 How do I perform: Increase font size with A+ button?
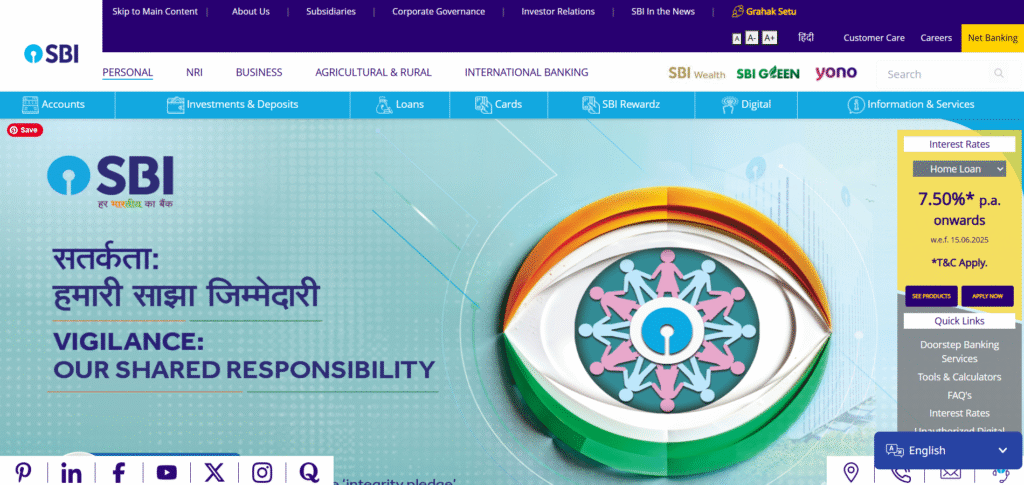[769, 38]
